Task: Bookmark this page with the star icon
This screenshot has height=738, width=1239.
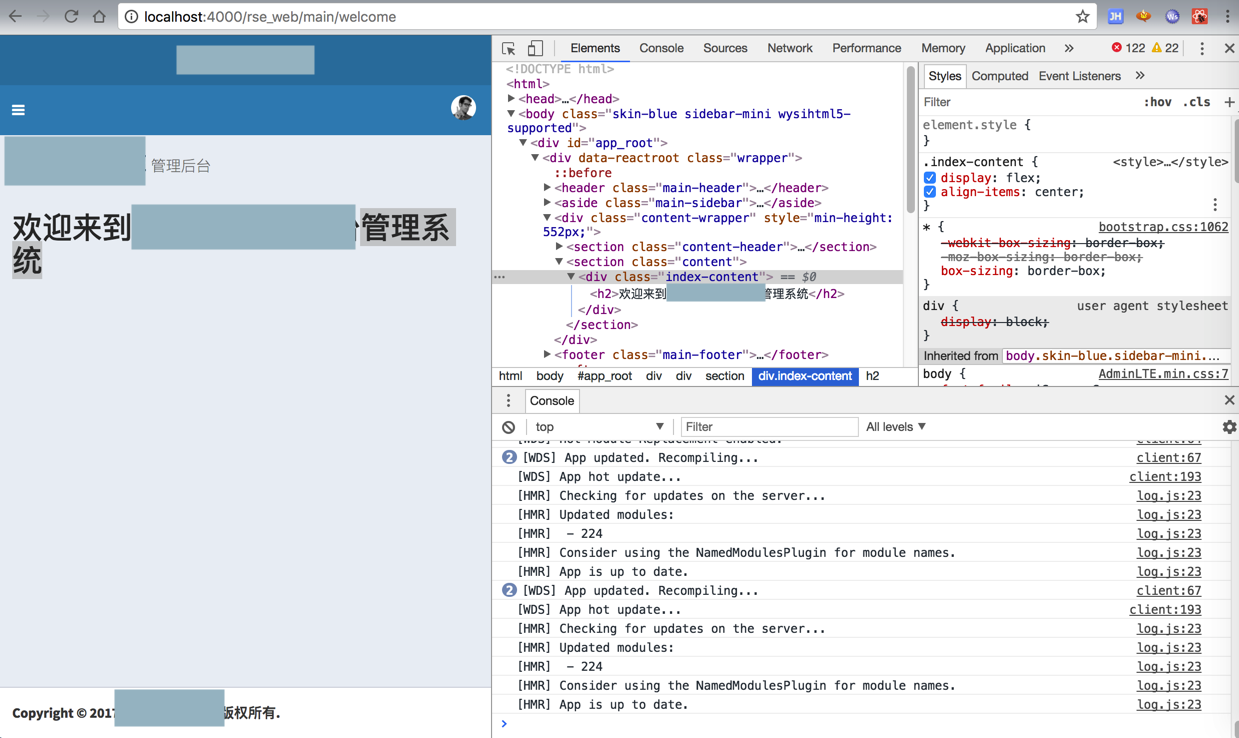Action: pyautogui.click(x=1082, y=16)
